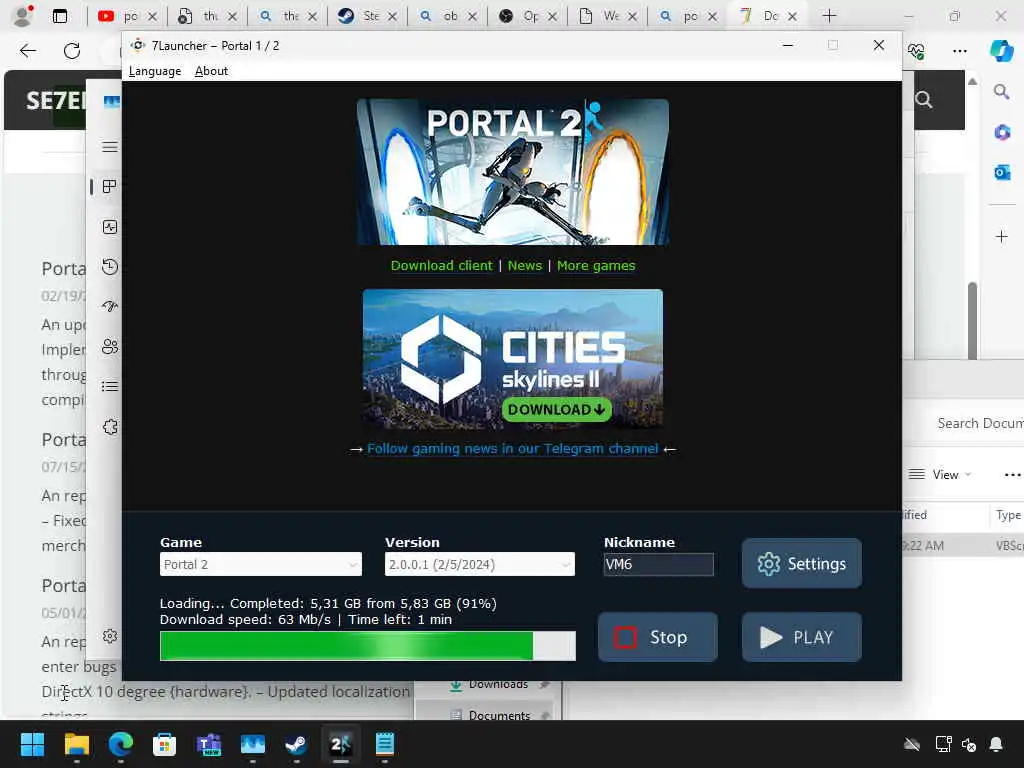Select the Startup apps icon in the sidebar
Screen dimensions: 1024x768
tap(110, 306)
